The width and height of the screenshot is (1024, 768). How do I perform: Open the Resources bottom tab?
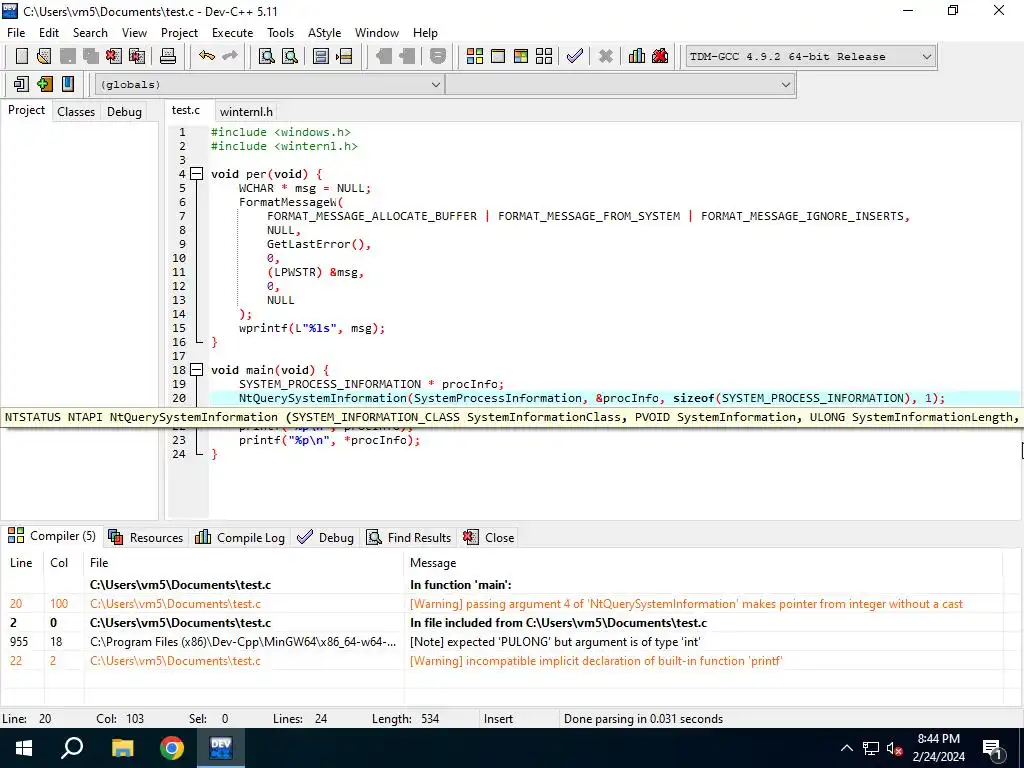click(x=146, y=537)
